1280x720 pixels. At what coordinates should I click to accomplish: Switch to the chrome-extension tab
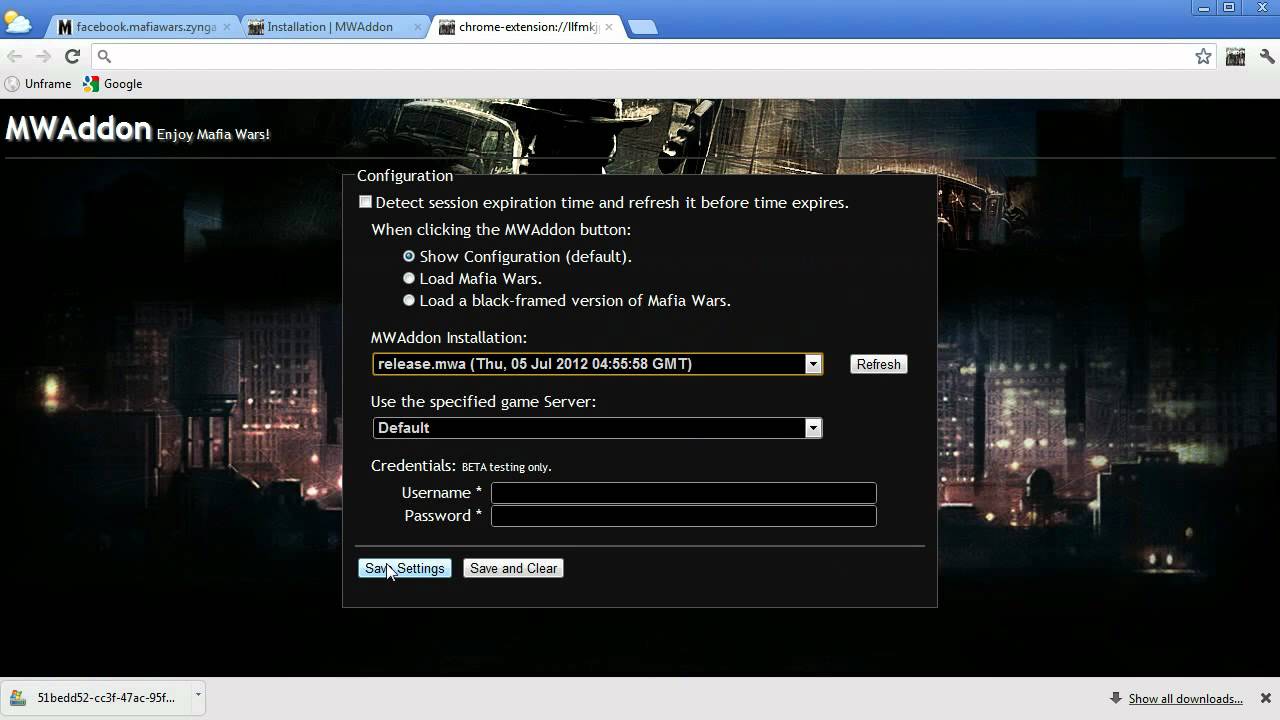click(x=527, y=27)
